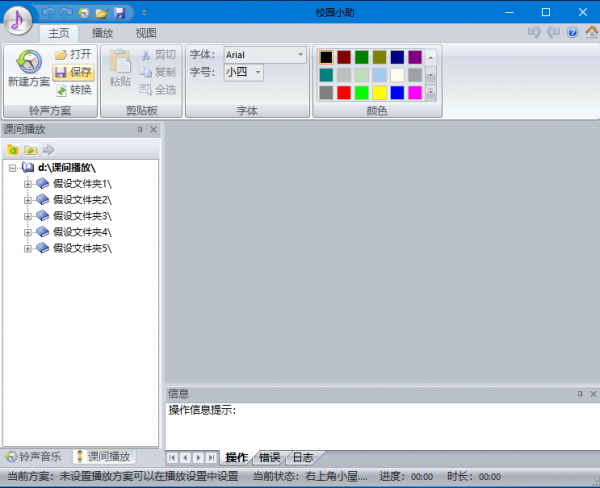This screenshot has width=600, height=488.
Task: Click the purple music note application button
Action: tap(20, 20)
